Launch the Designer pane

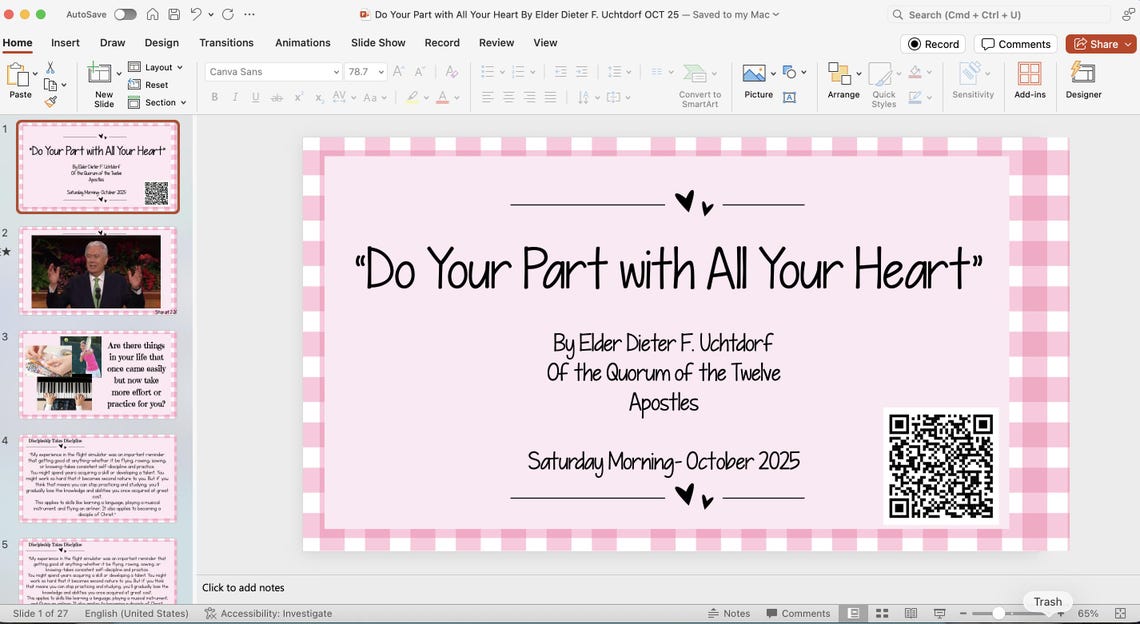pyautogui.click(x=1083, y=82)
